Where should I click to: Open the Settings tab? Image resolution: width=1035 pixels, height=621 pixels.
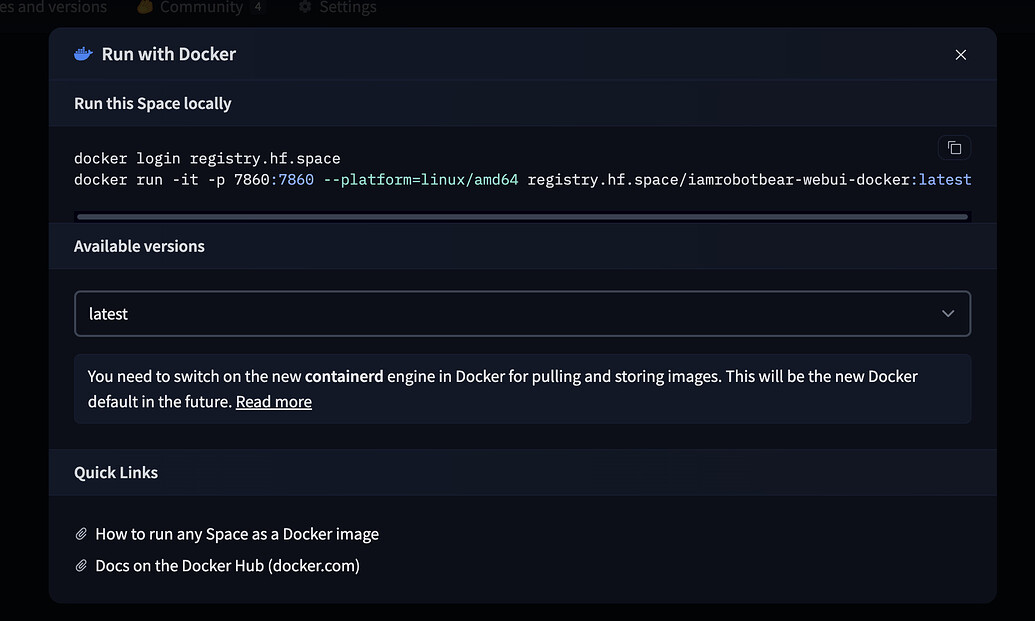pos(347,7)
